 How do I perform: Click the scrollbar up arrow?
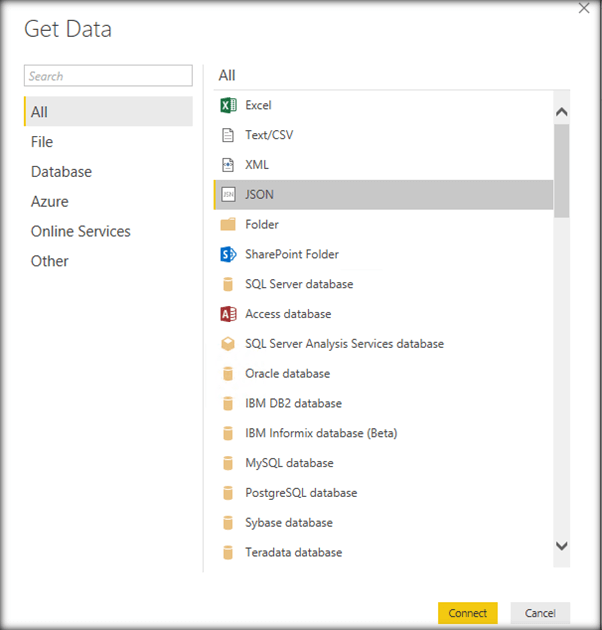pyautogui.click(x=561, y=112)
